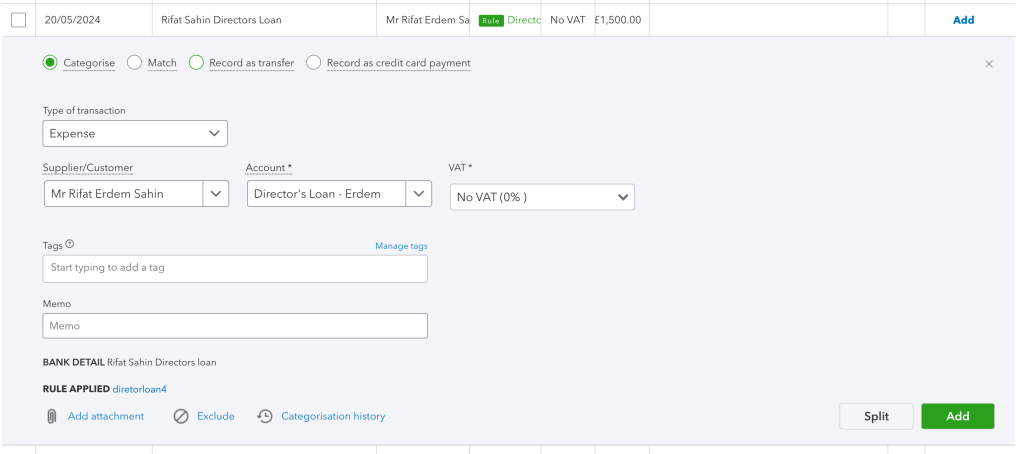Click the Tags input field

click(x=235, y=268)
